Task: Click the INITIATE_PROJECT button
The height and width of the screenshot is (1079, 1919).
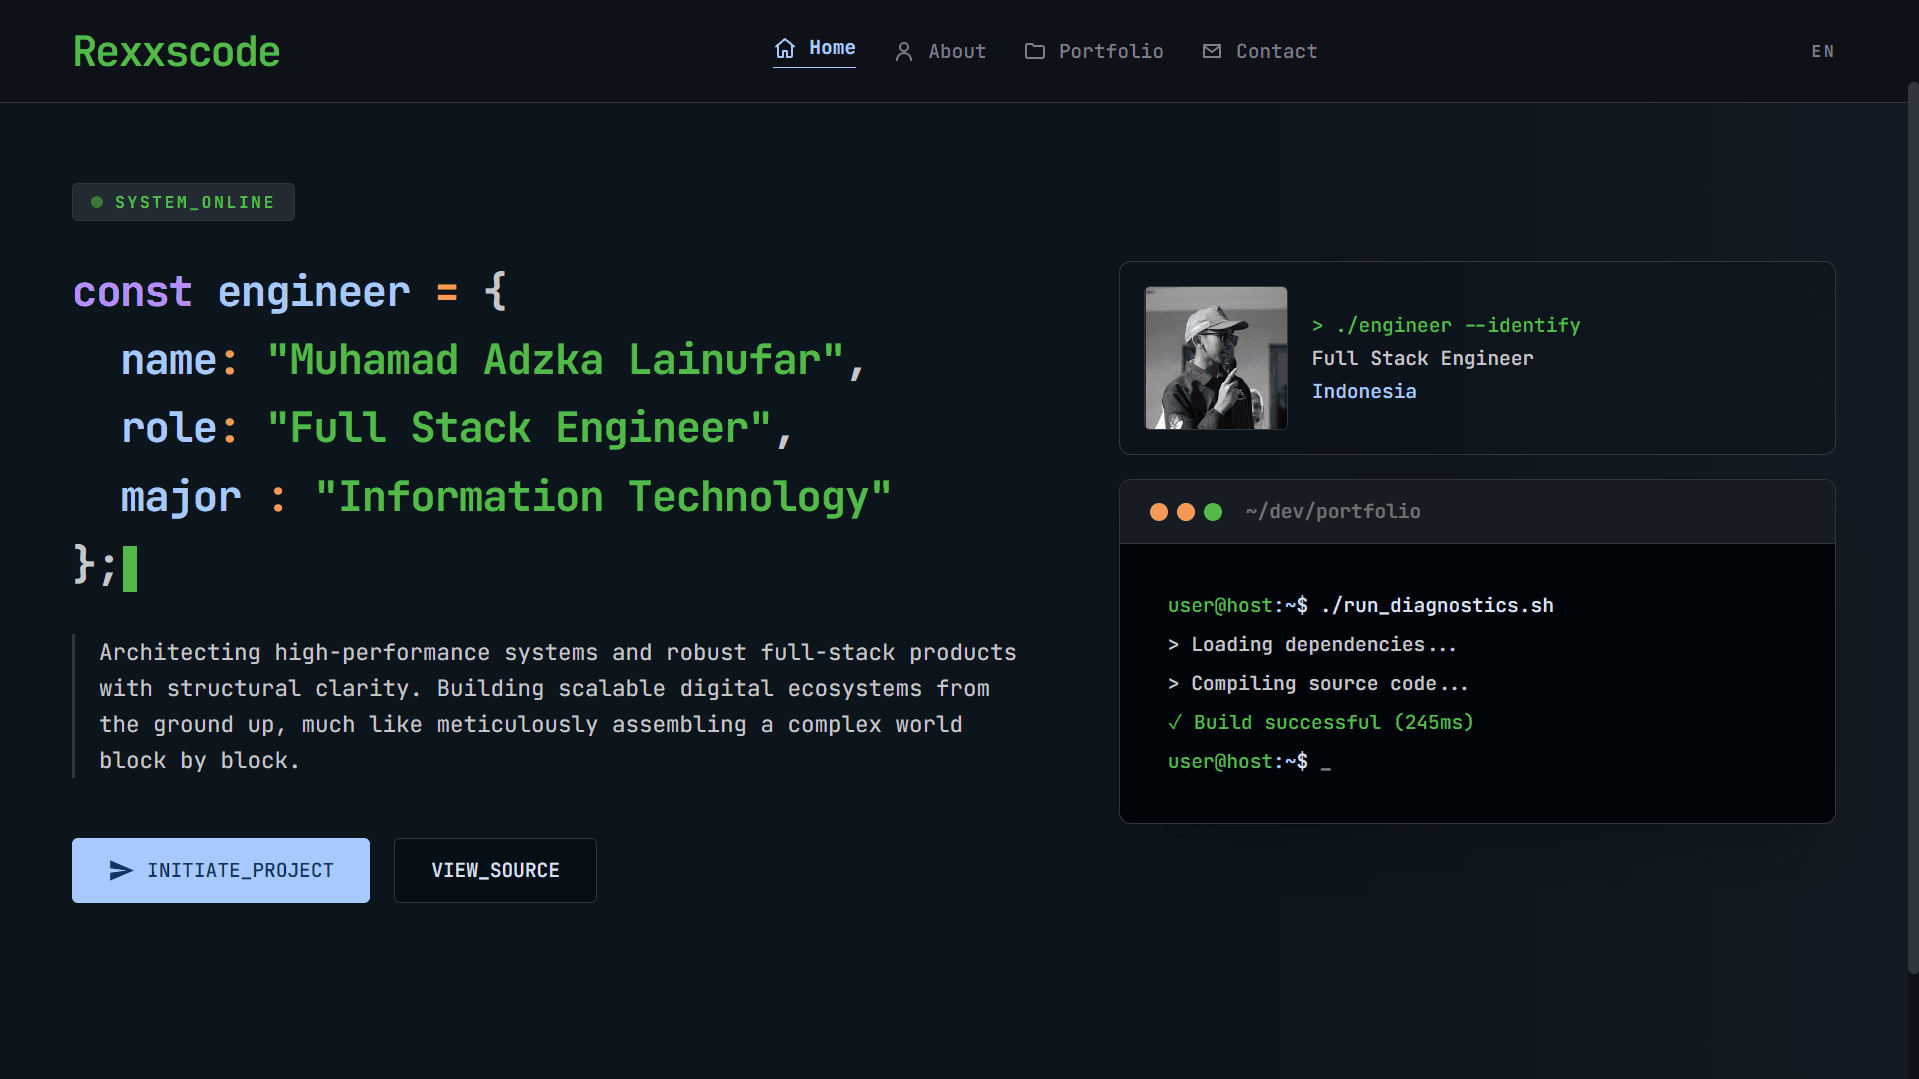Action: point(221,871)
